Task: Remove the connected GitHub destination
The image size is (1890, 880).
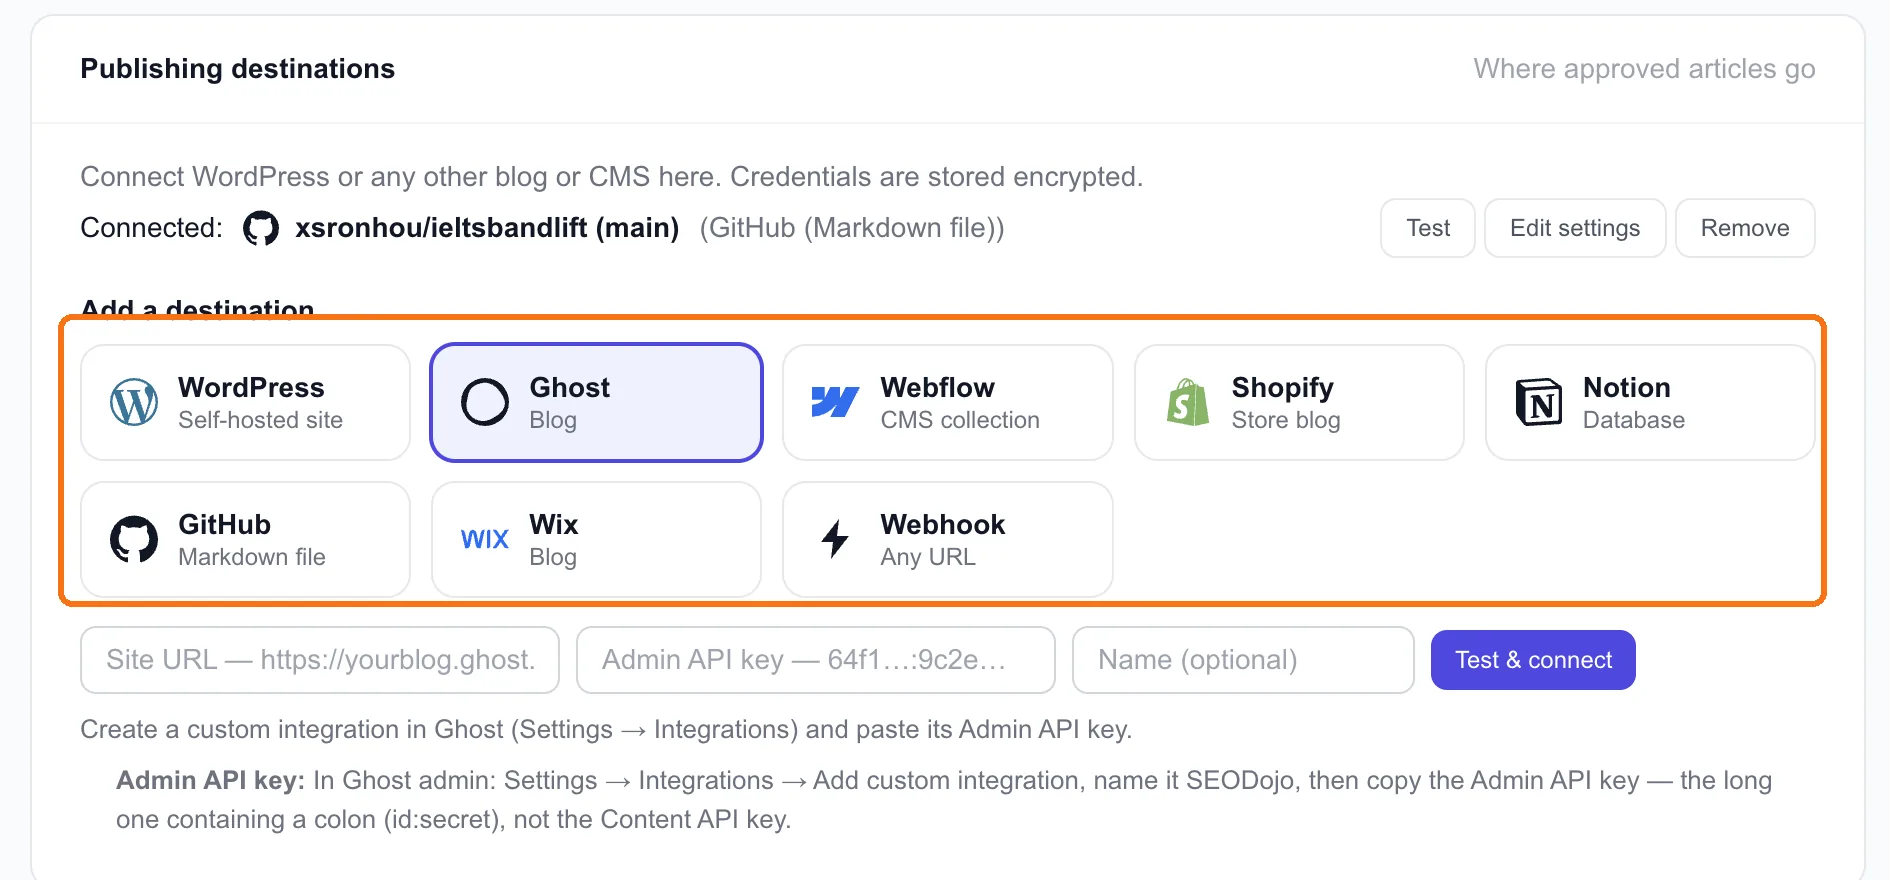Action: pyautogui.click(x=1745, y=228)
